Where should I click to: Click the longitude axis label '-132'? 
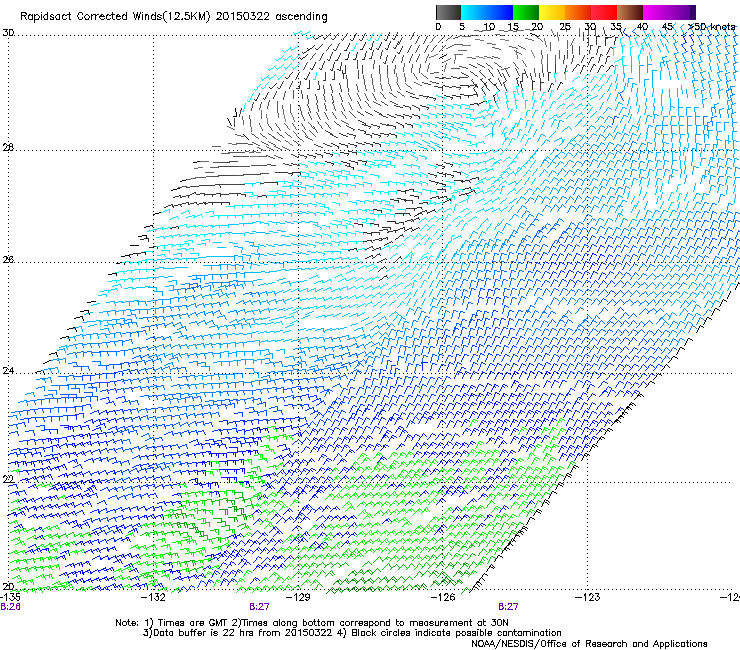(x=154, y=597)
